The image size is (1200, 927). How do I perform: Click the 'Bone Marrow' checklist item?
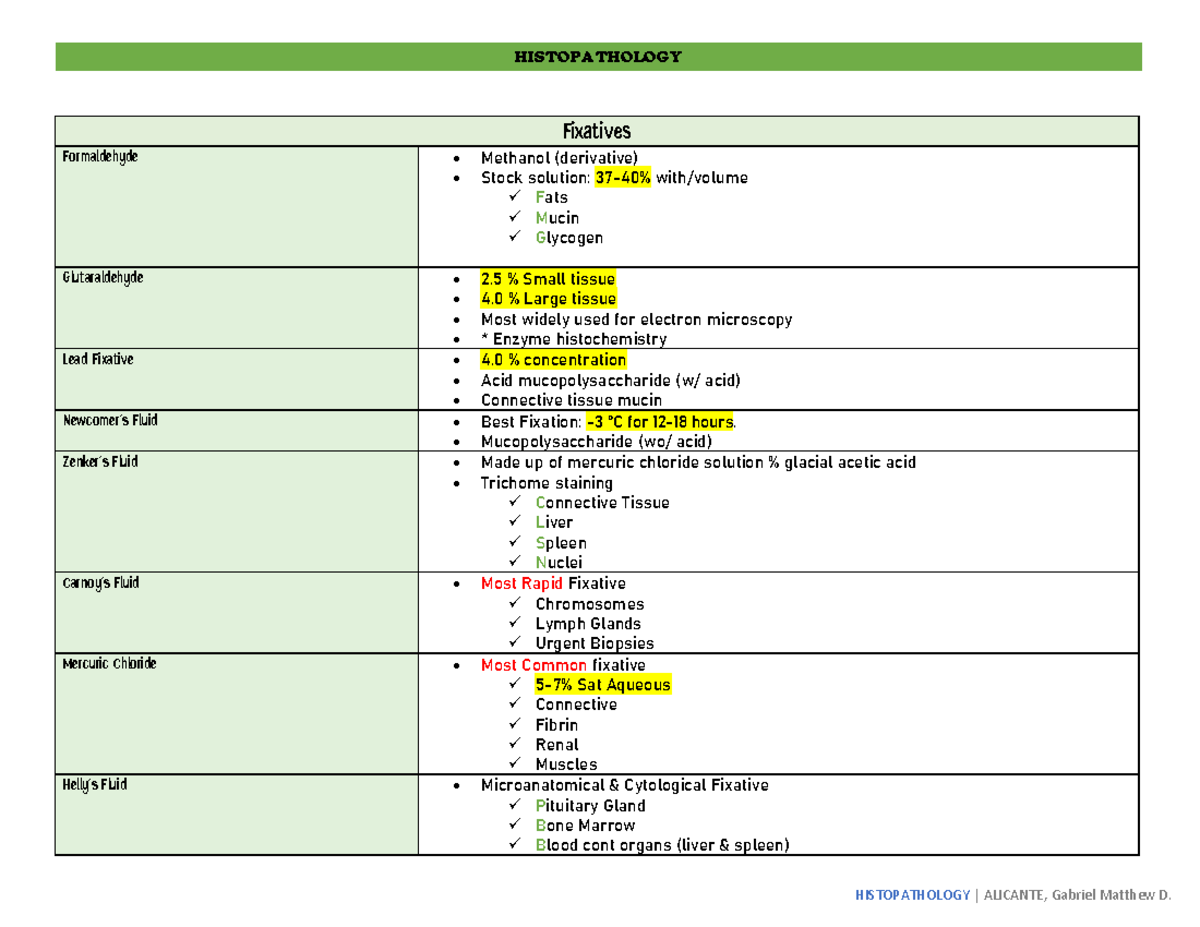point(585,826)
